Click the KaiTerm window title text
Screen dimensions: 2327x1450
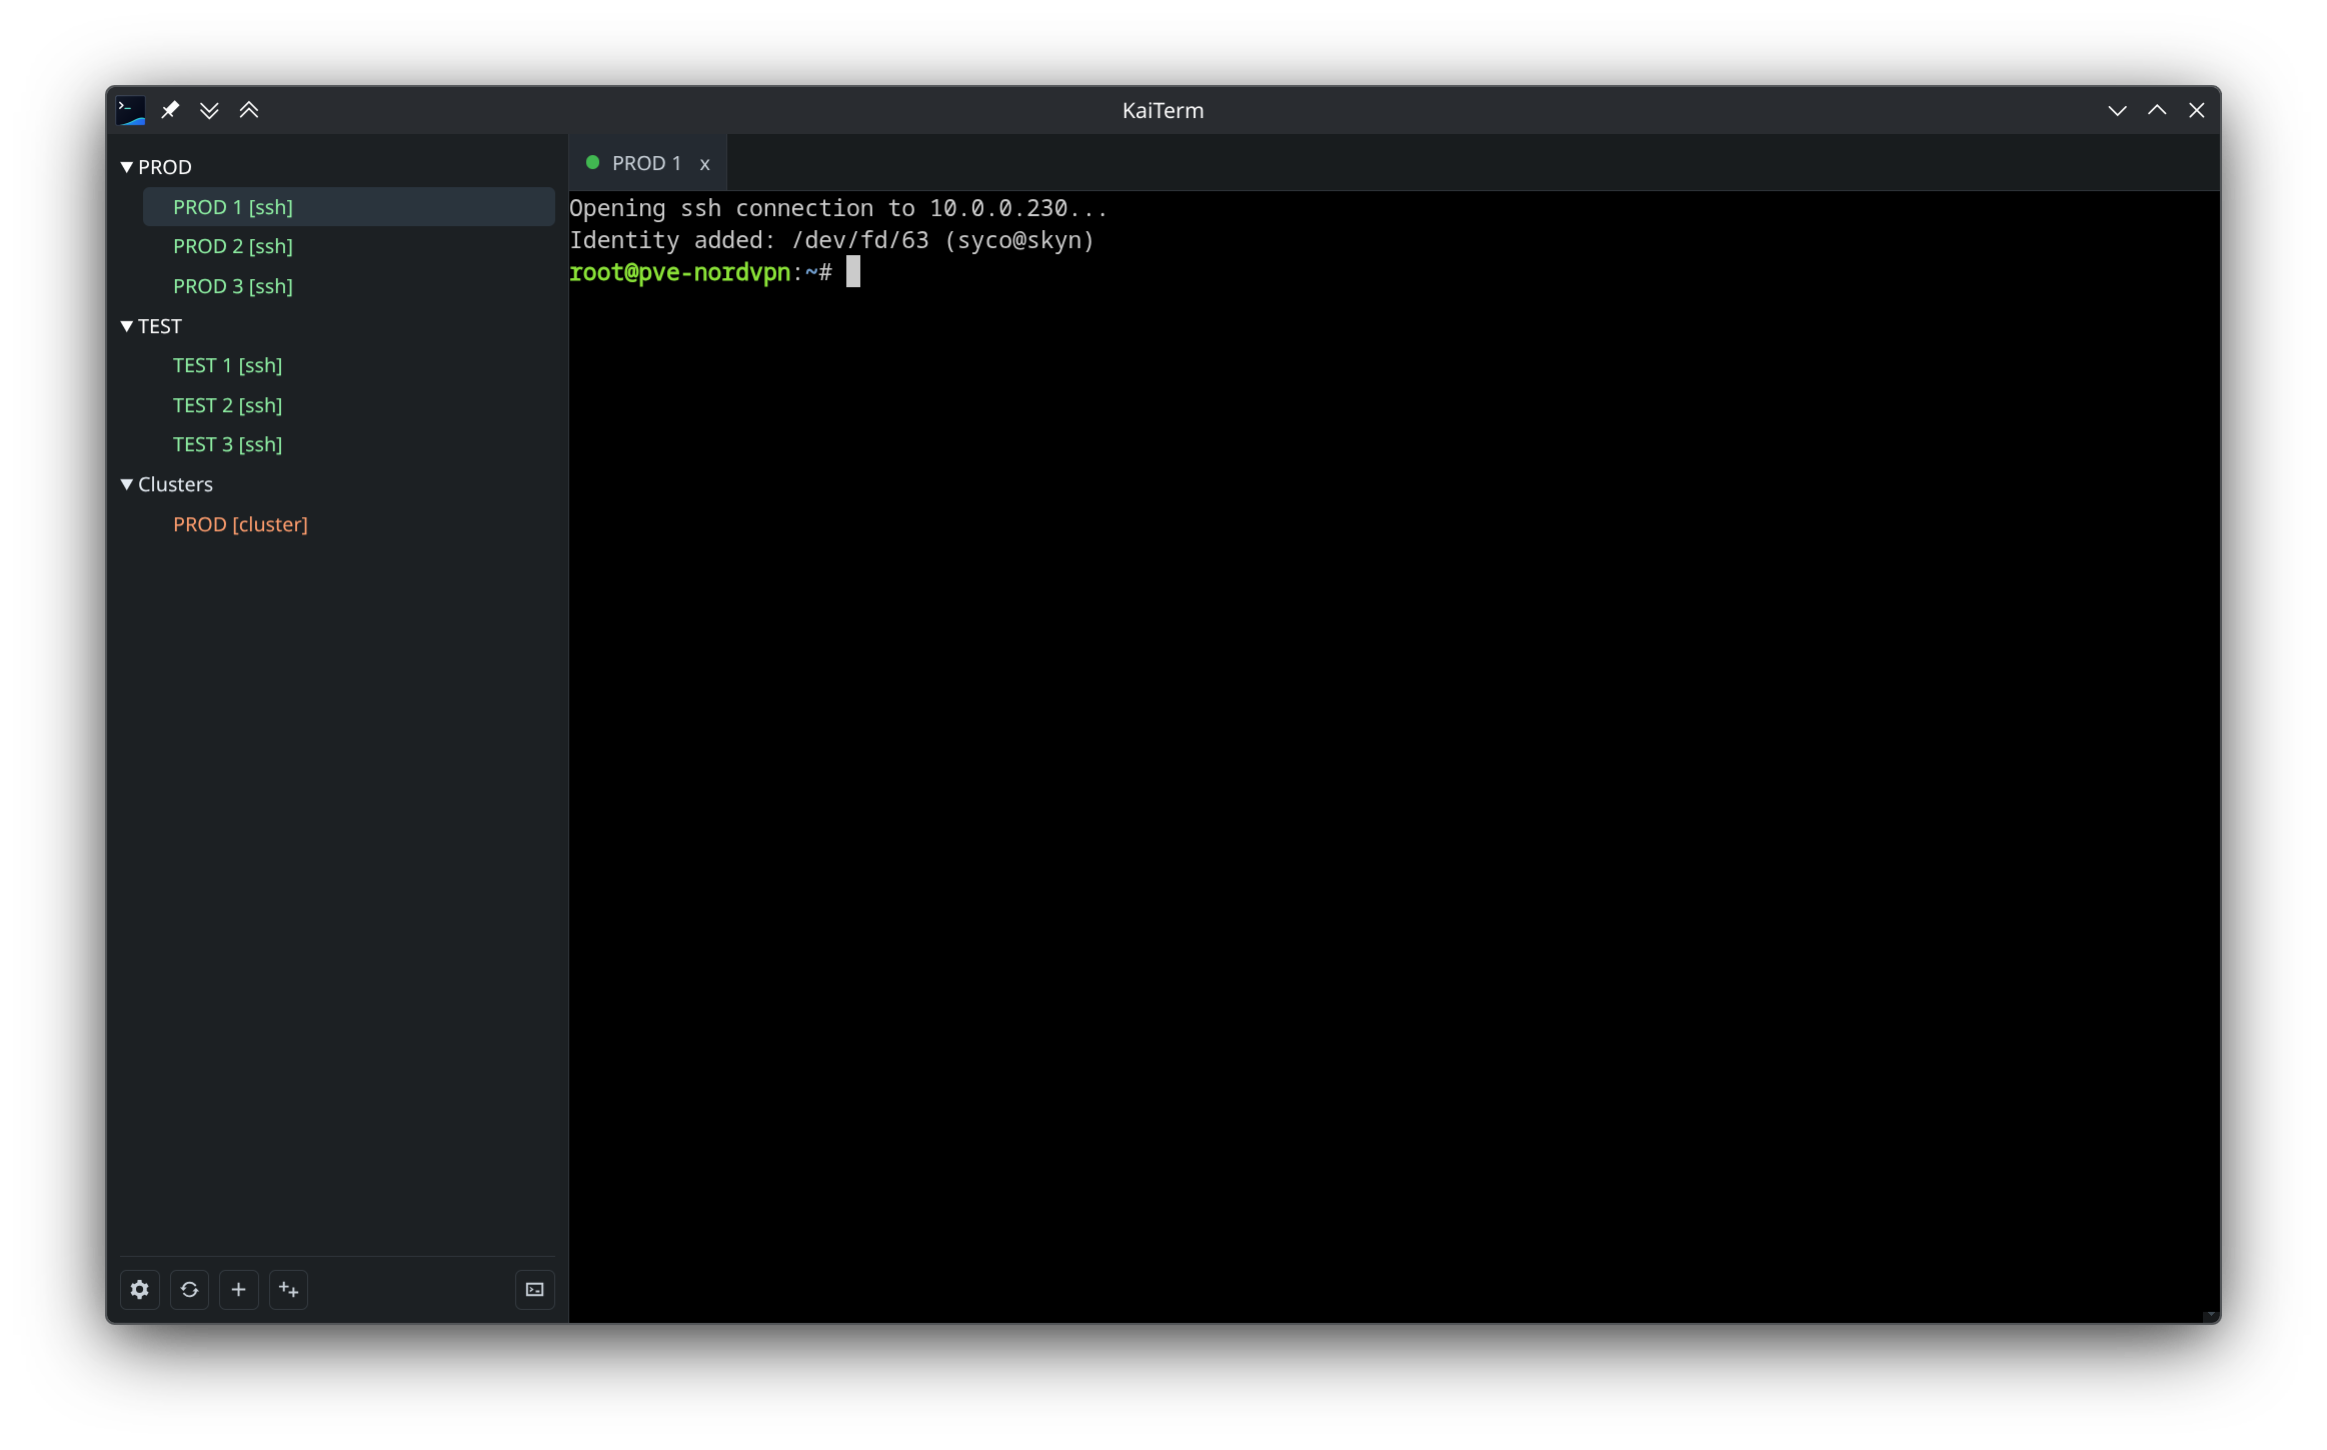click(1163, 110)
